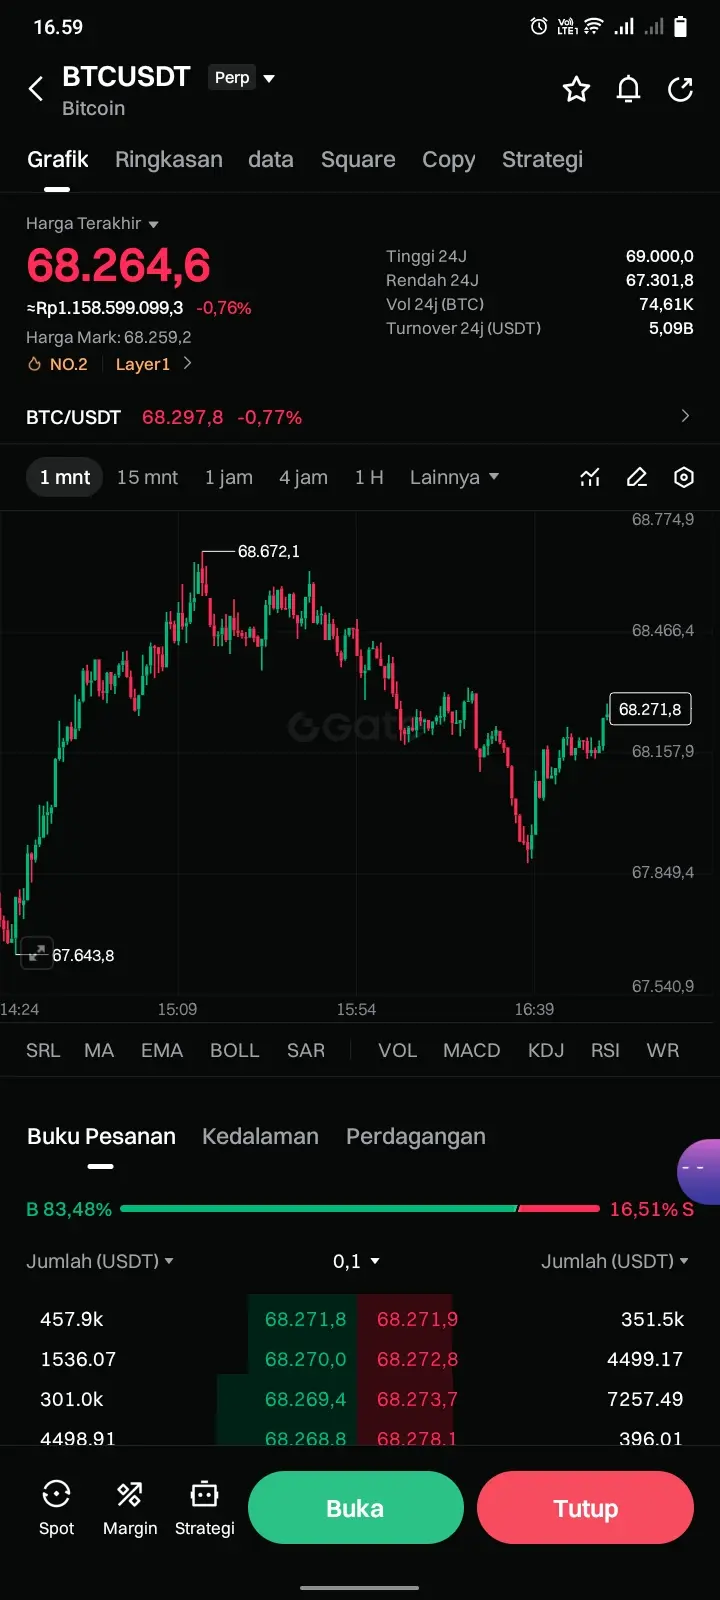Select the chart drawing pencil tool
720x1600 pixels.
pyautogui.click(x=637, y=478)
